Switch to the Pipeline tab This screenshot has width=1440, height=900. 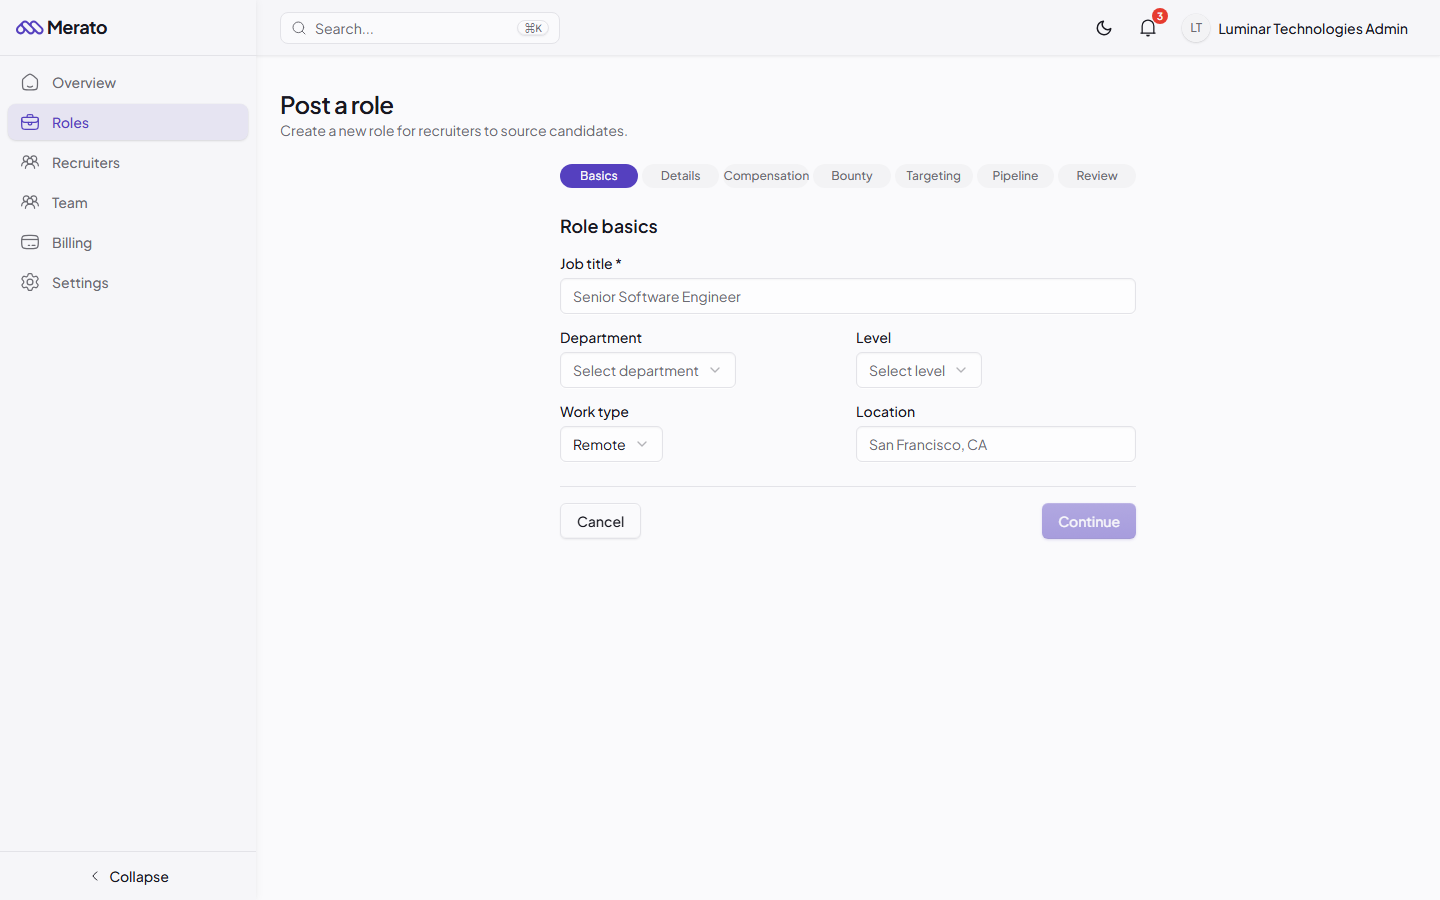tap(1015, 175)
